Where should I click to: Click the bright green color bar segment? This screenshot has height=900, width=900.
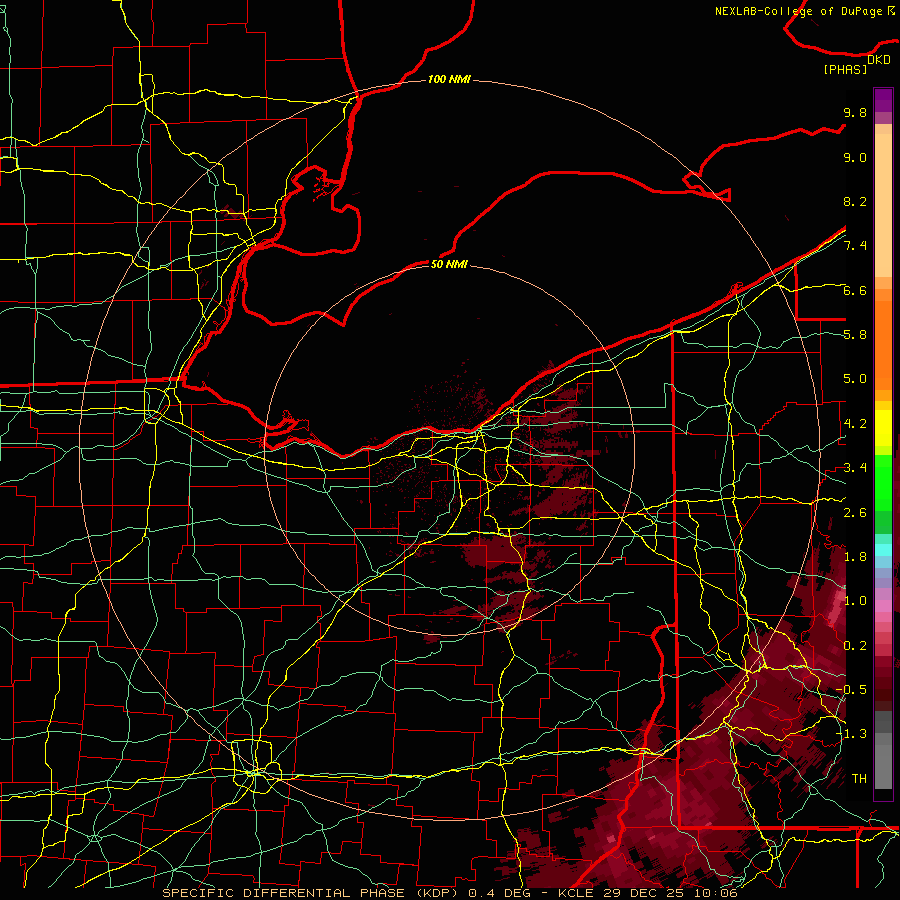(x=883, y=484)
